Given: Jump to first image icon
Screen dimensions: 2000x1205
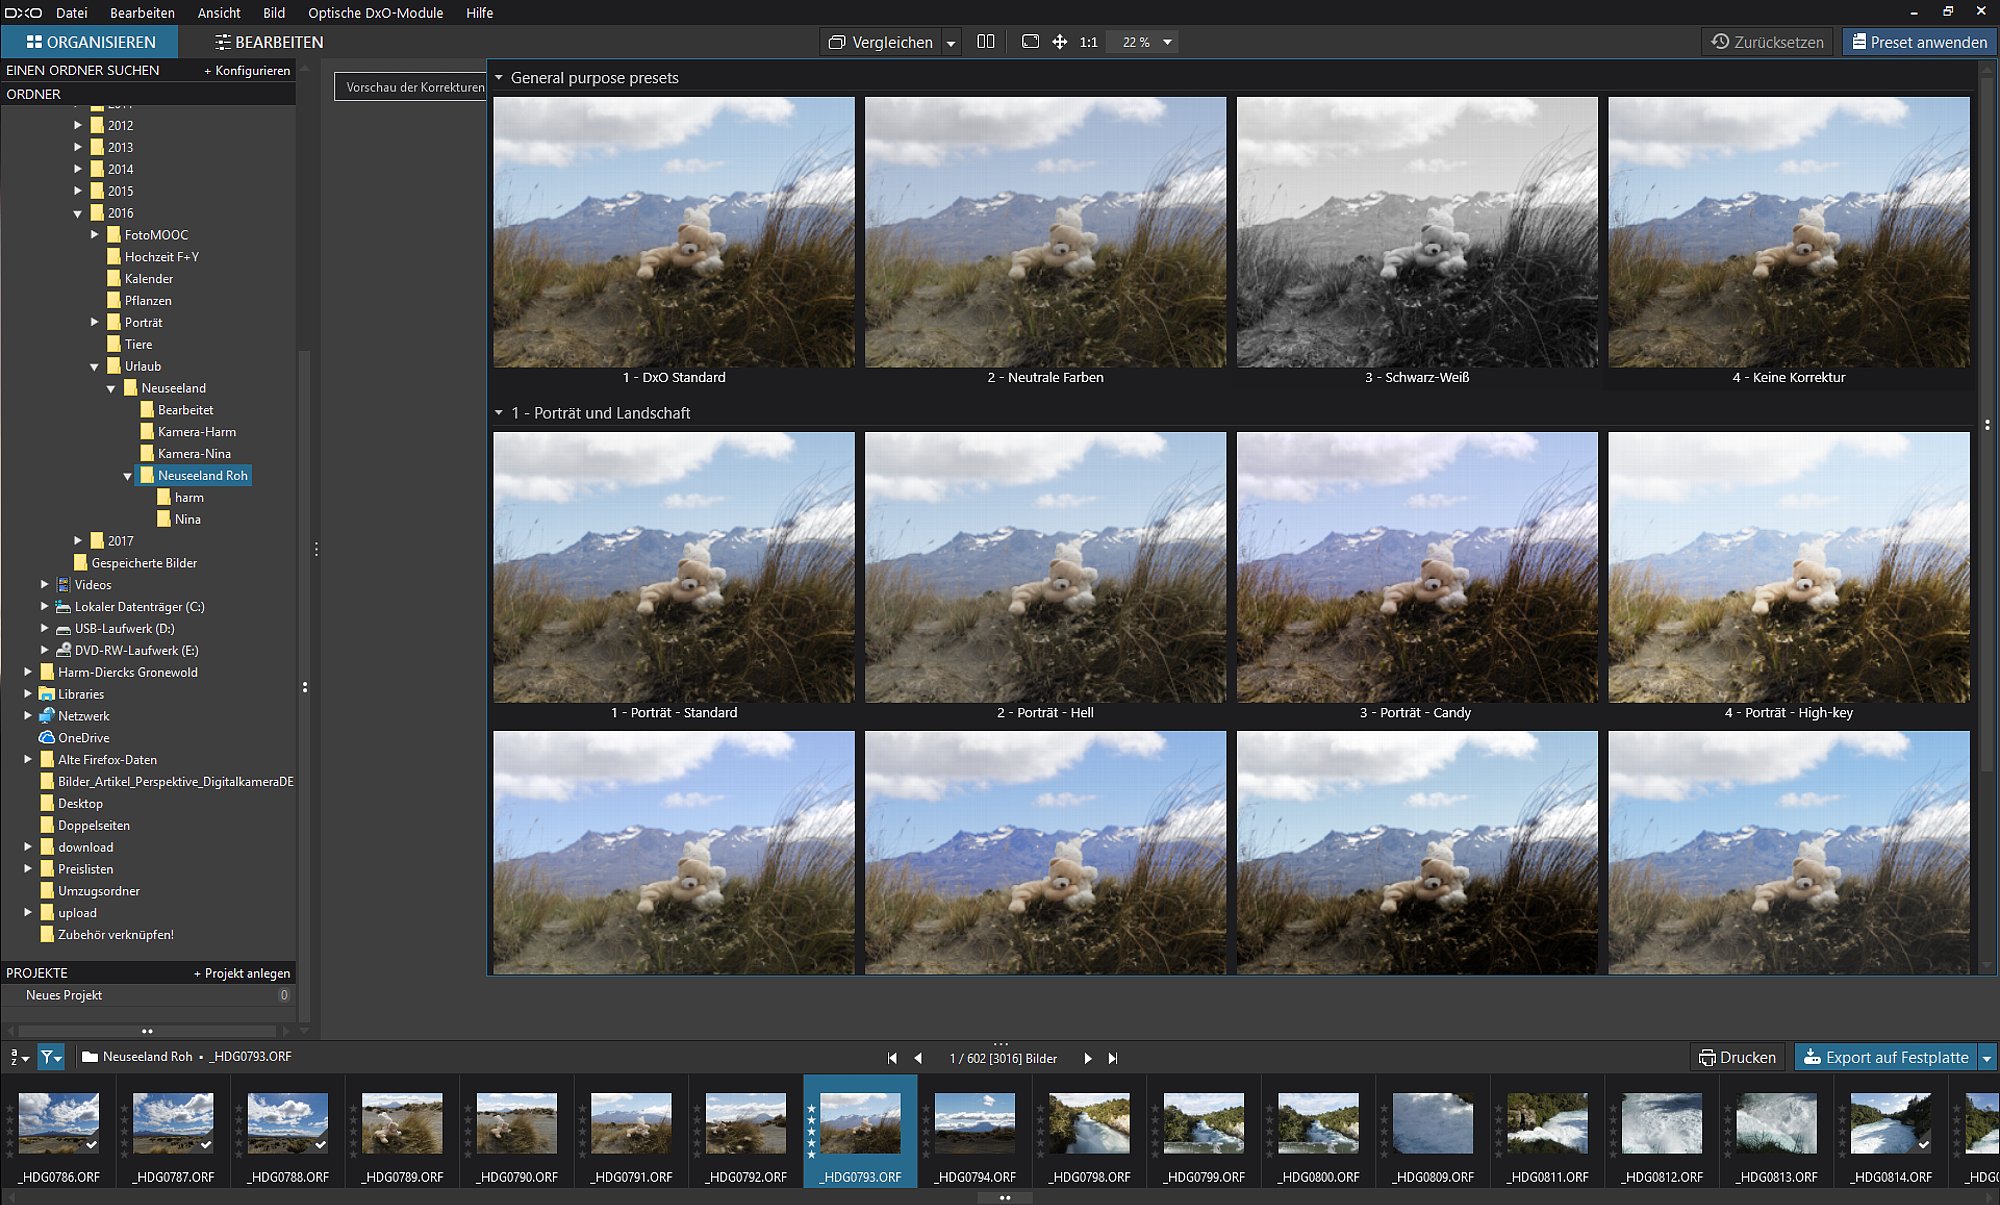Looking at the screenshot, I should pyautogui.click(x=892, y=1058).
